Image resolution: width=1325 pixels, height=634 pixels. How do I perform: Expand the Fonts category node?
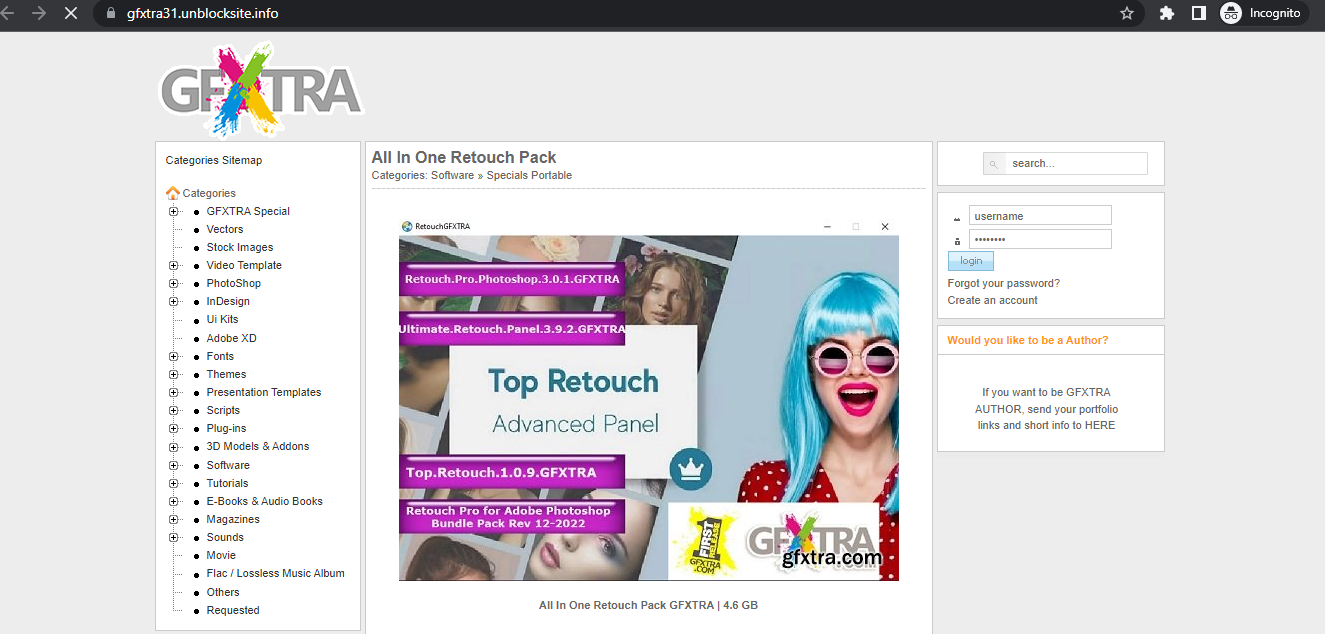pos(174,357)
